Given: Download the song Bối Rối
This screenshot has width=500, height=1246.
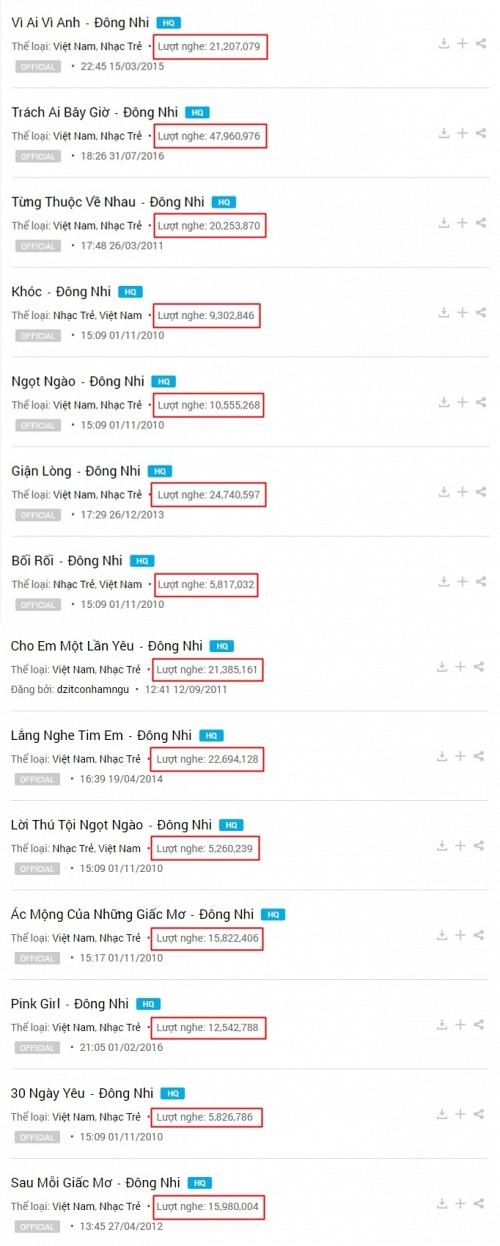Looking at the screenshot, I should pyautogui.click(x=443, y=581).
